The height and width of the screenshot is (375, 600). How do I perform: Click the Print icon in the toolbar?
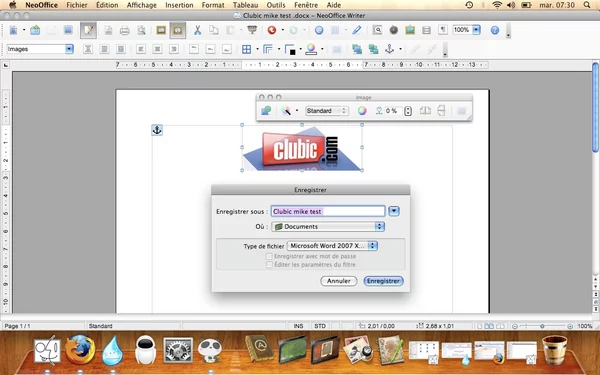[125, 30]
